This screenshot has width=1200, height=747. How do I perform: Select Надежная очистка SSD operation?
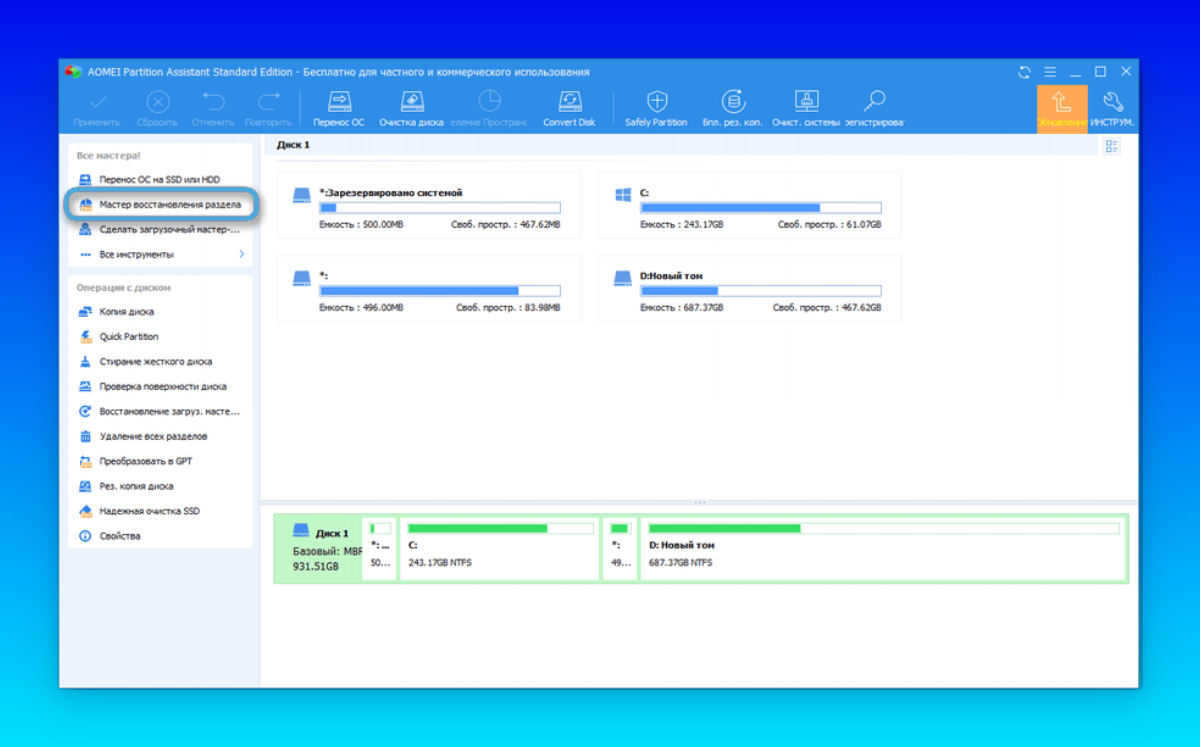[160, 511]
